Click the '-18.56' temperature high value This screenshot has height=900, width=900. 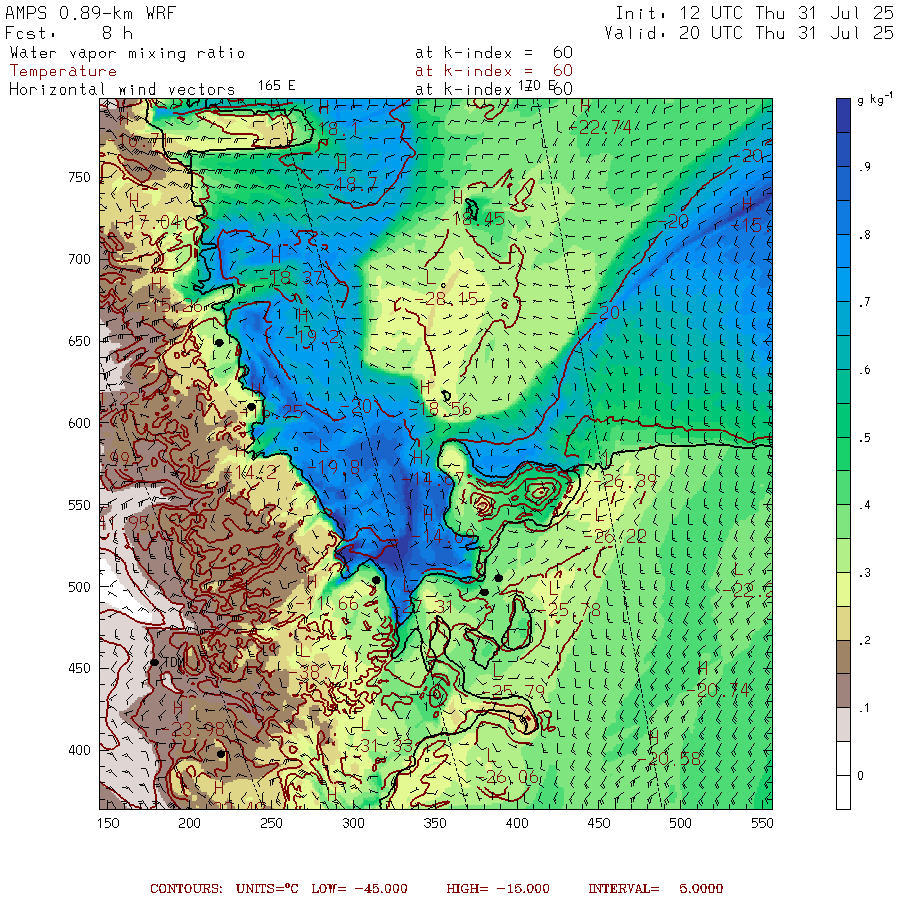click(440, 409)
